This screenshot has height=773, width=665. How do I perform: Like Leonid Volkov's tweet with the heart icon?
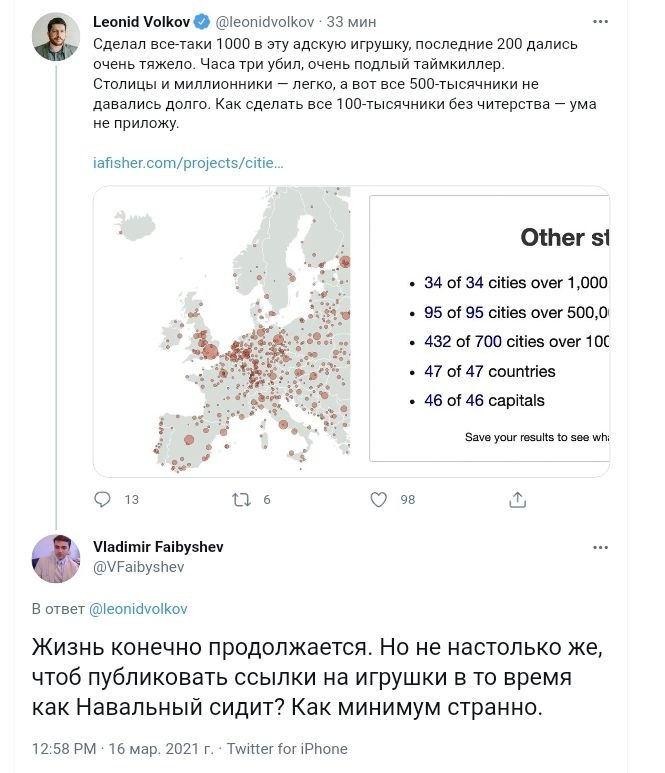tap(379, 499)
